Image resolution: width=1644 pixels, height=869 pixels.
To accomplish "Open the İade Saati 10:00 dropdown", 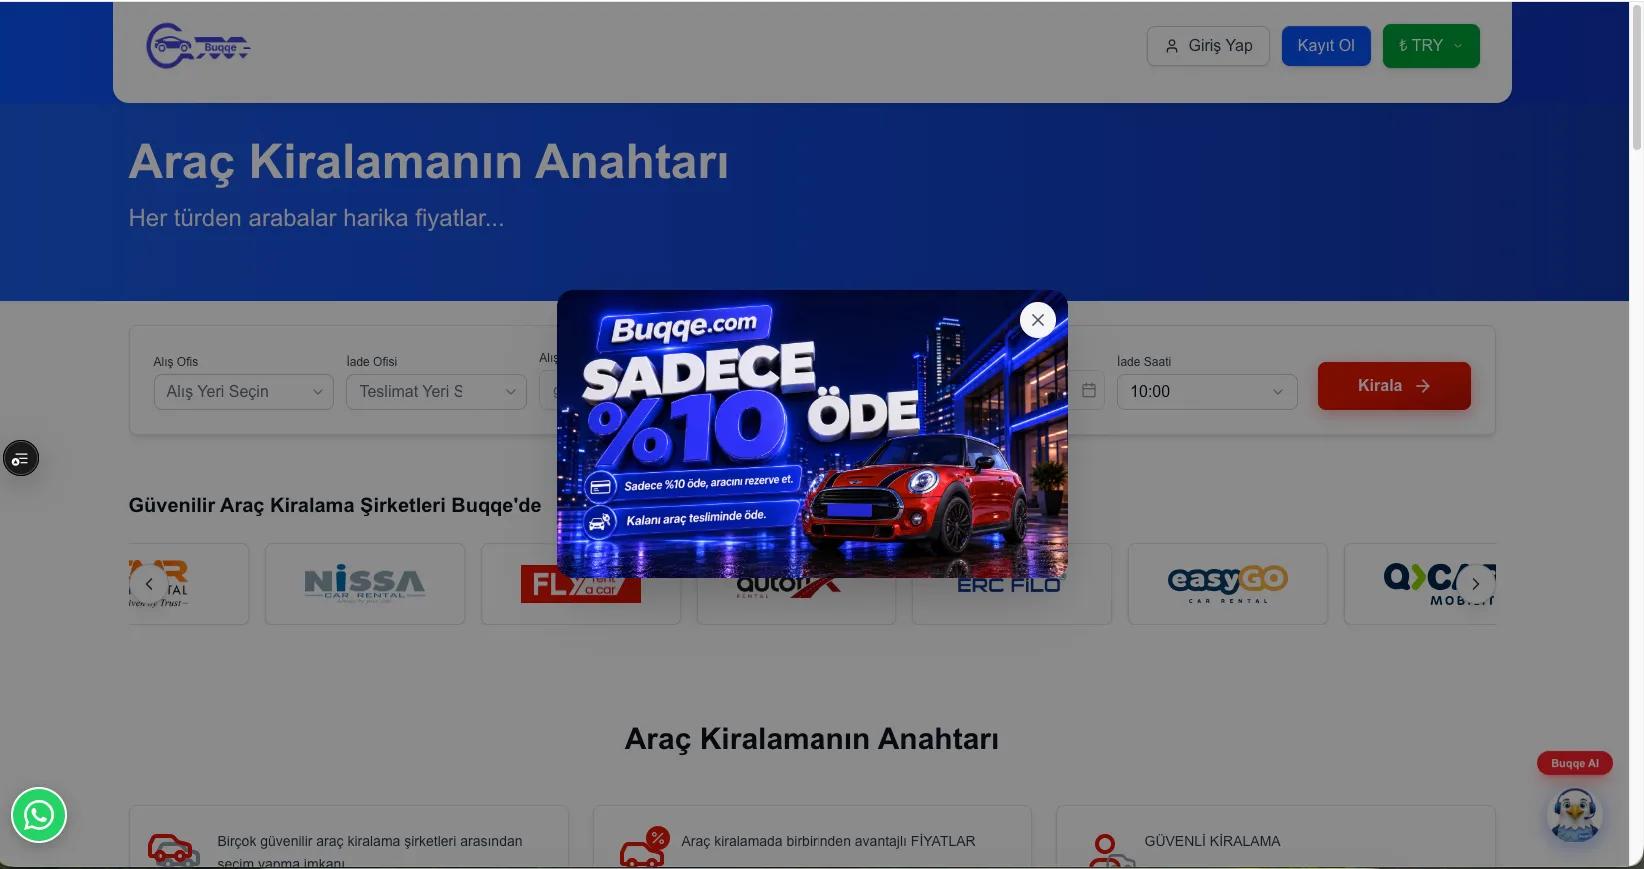I will click(1207, 392).
